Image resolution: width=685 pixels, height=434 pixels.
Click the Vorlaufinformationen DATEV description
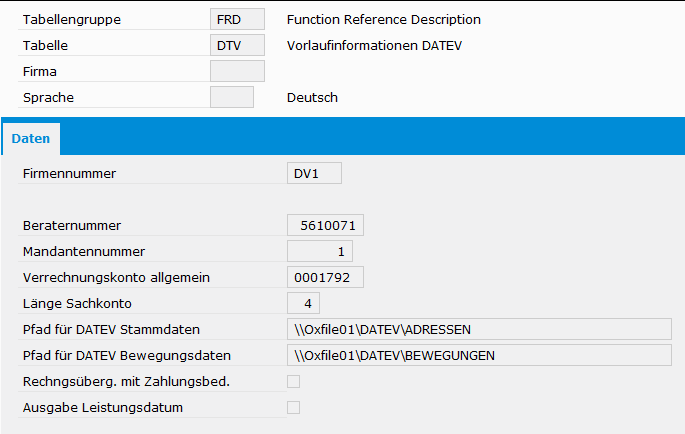[x=374, y=45]
